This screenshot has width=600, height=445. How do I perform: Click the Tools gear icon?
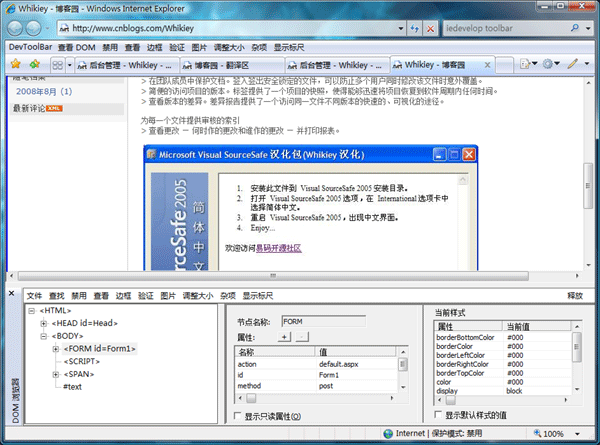point(548,64)
